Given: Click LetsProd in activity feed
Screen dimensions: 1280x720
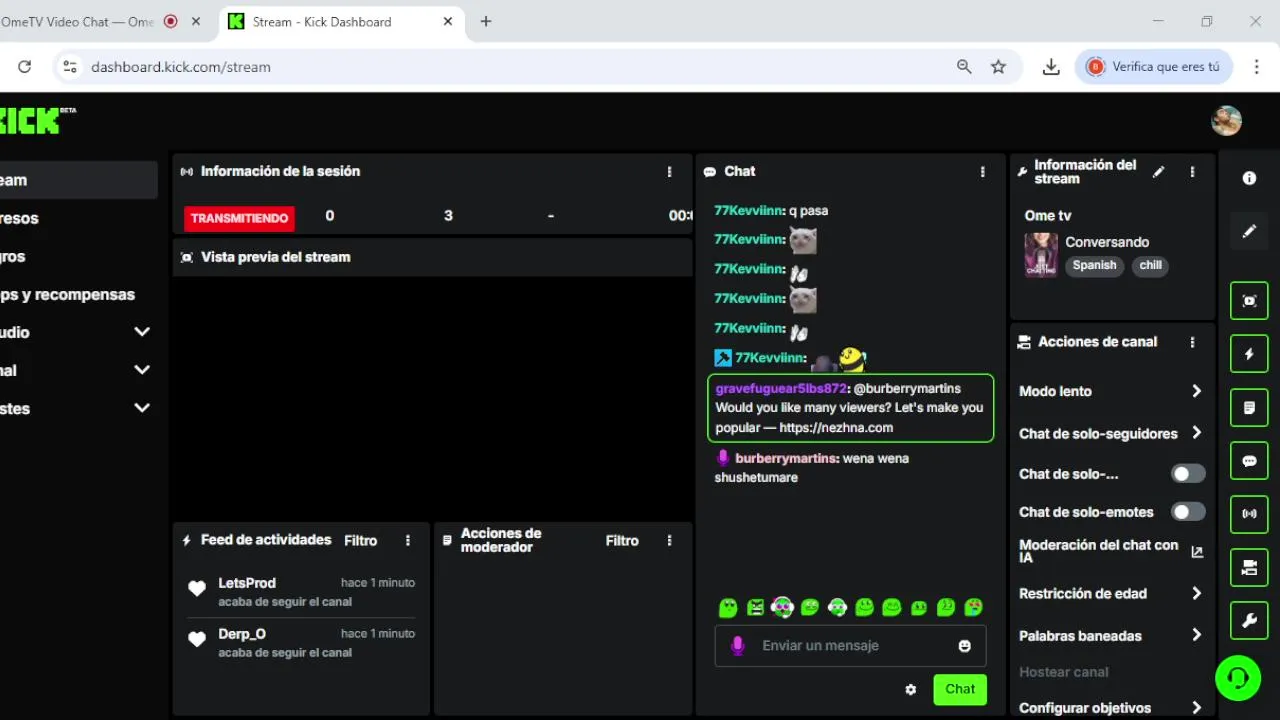Looking at the screenshot, I should click(x=247, y=583).
